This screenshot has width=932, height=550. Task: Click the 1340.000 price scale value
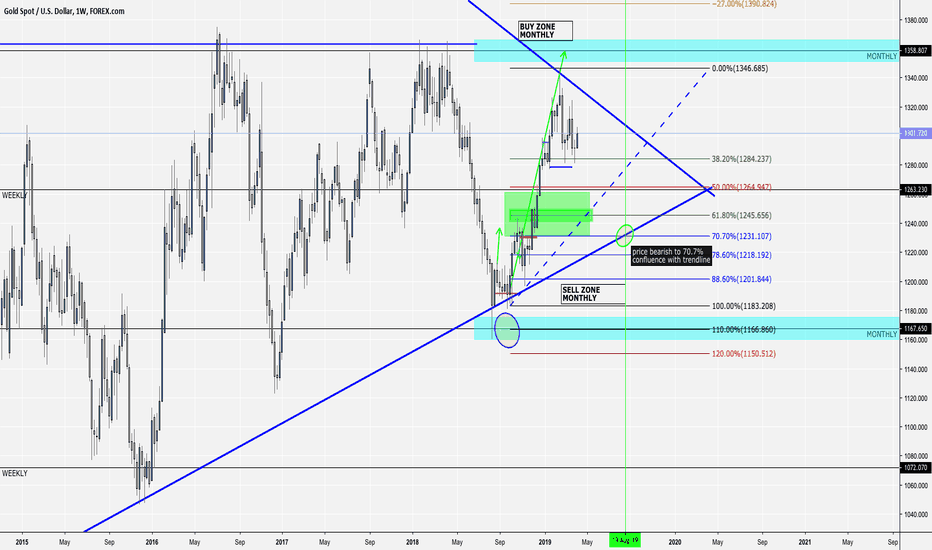pos(916,78)
